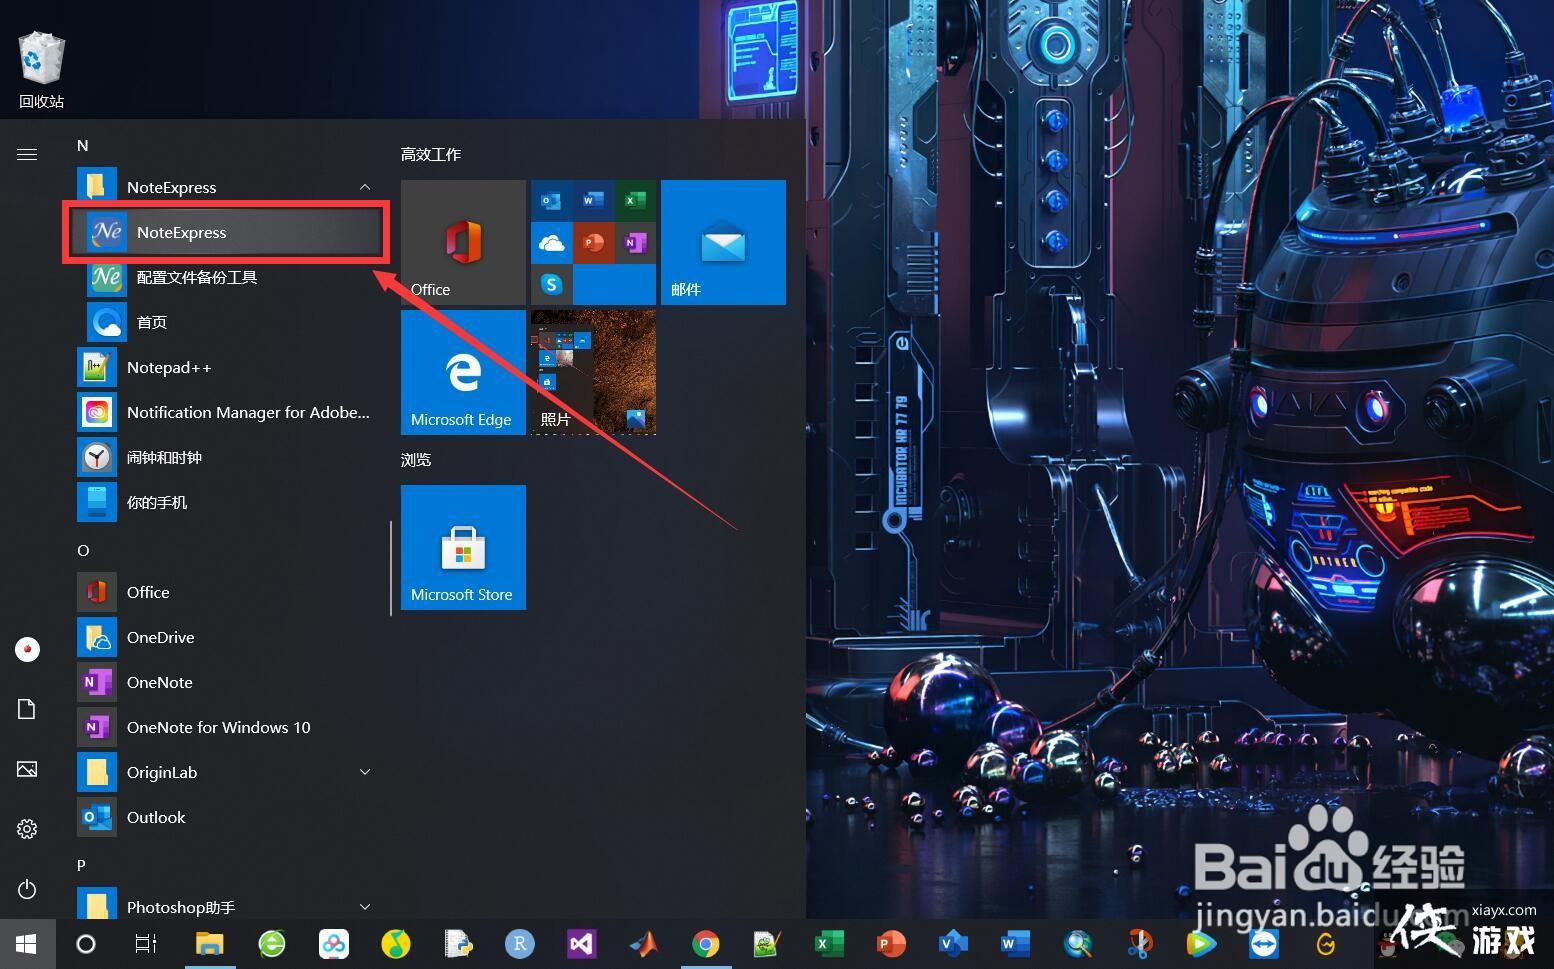The height and width of the screenshot is (969, 1554).
Task: Open the 照片 photos tile
Action: 593,372
